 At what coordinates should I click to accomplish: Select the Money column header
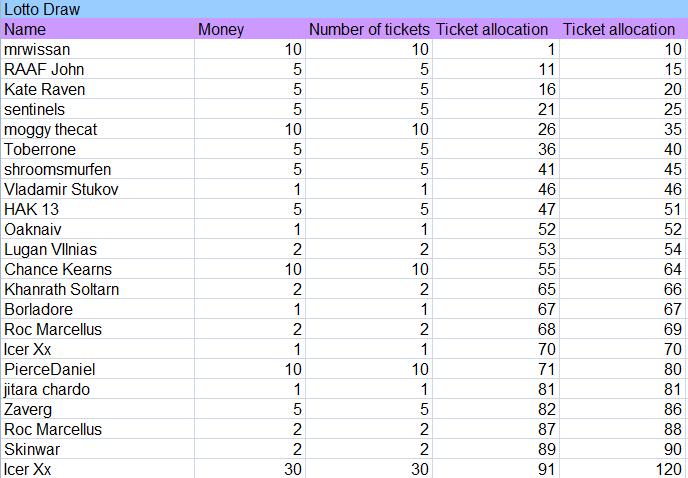click(221, 30)
